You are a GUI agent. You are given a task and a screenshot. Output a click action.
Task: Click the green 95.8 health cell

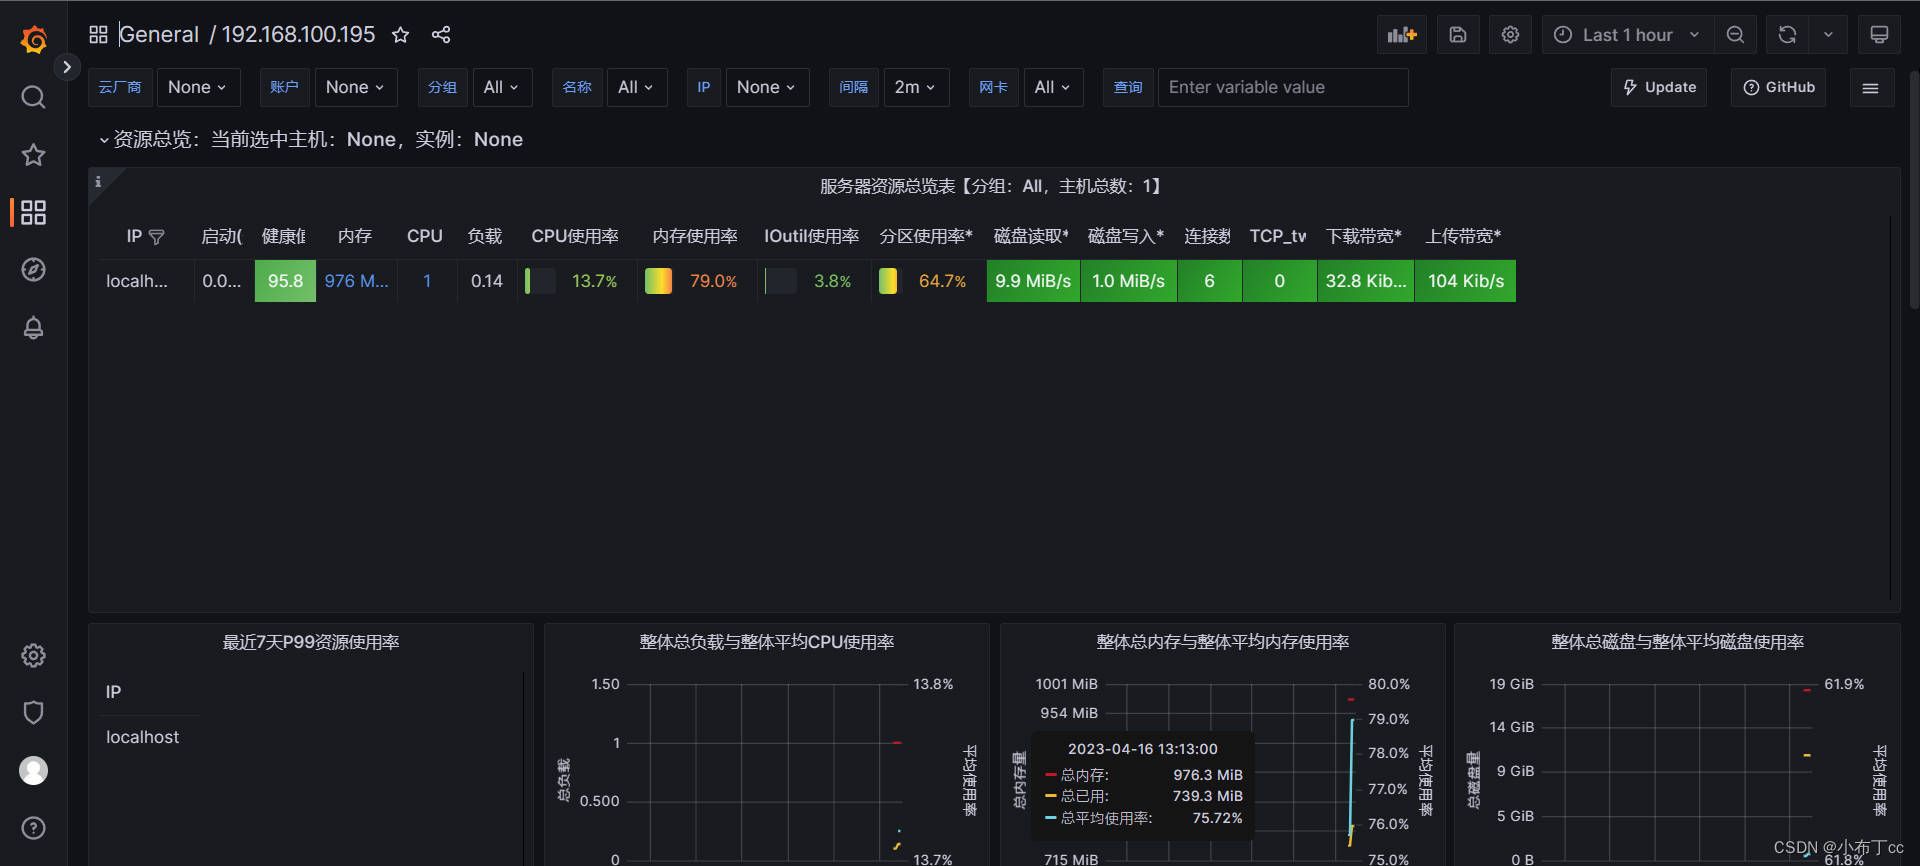tap(285, 281)
